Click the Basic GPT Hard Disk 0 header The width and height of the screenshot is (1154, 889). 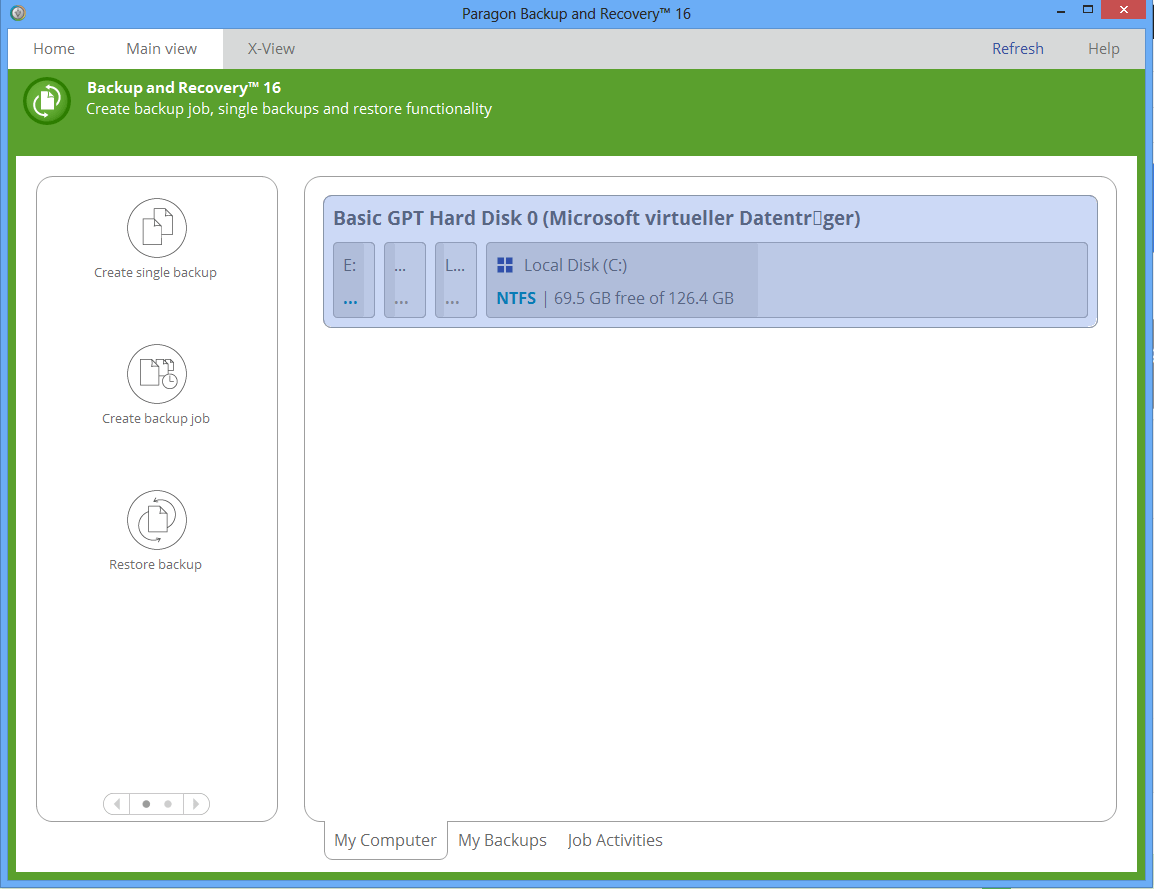[x=596, y=218]
